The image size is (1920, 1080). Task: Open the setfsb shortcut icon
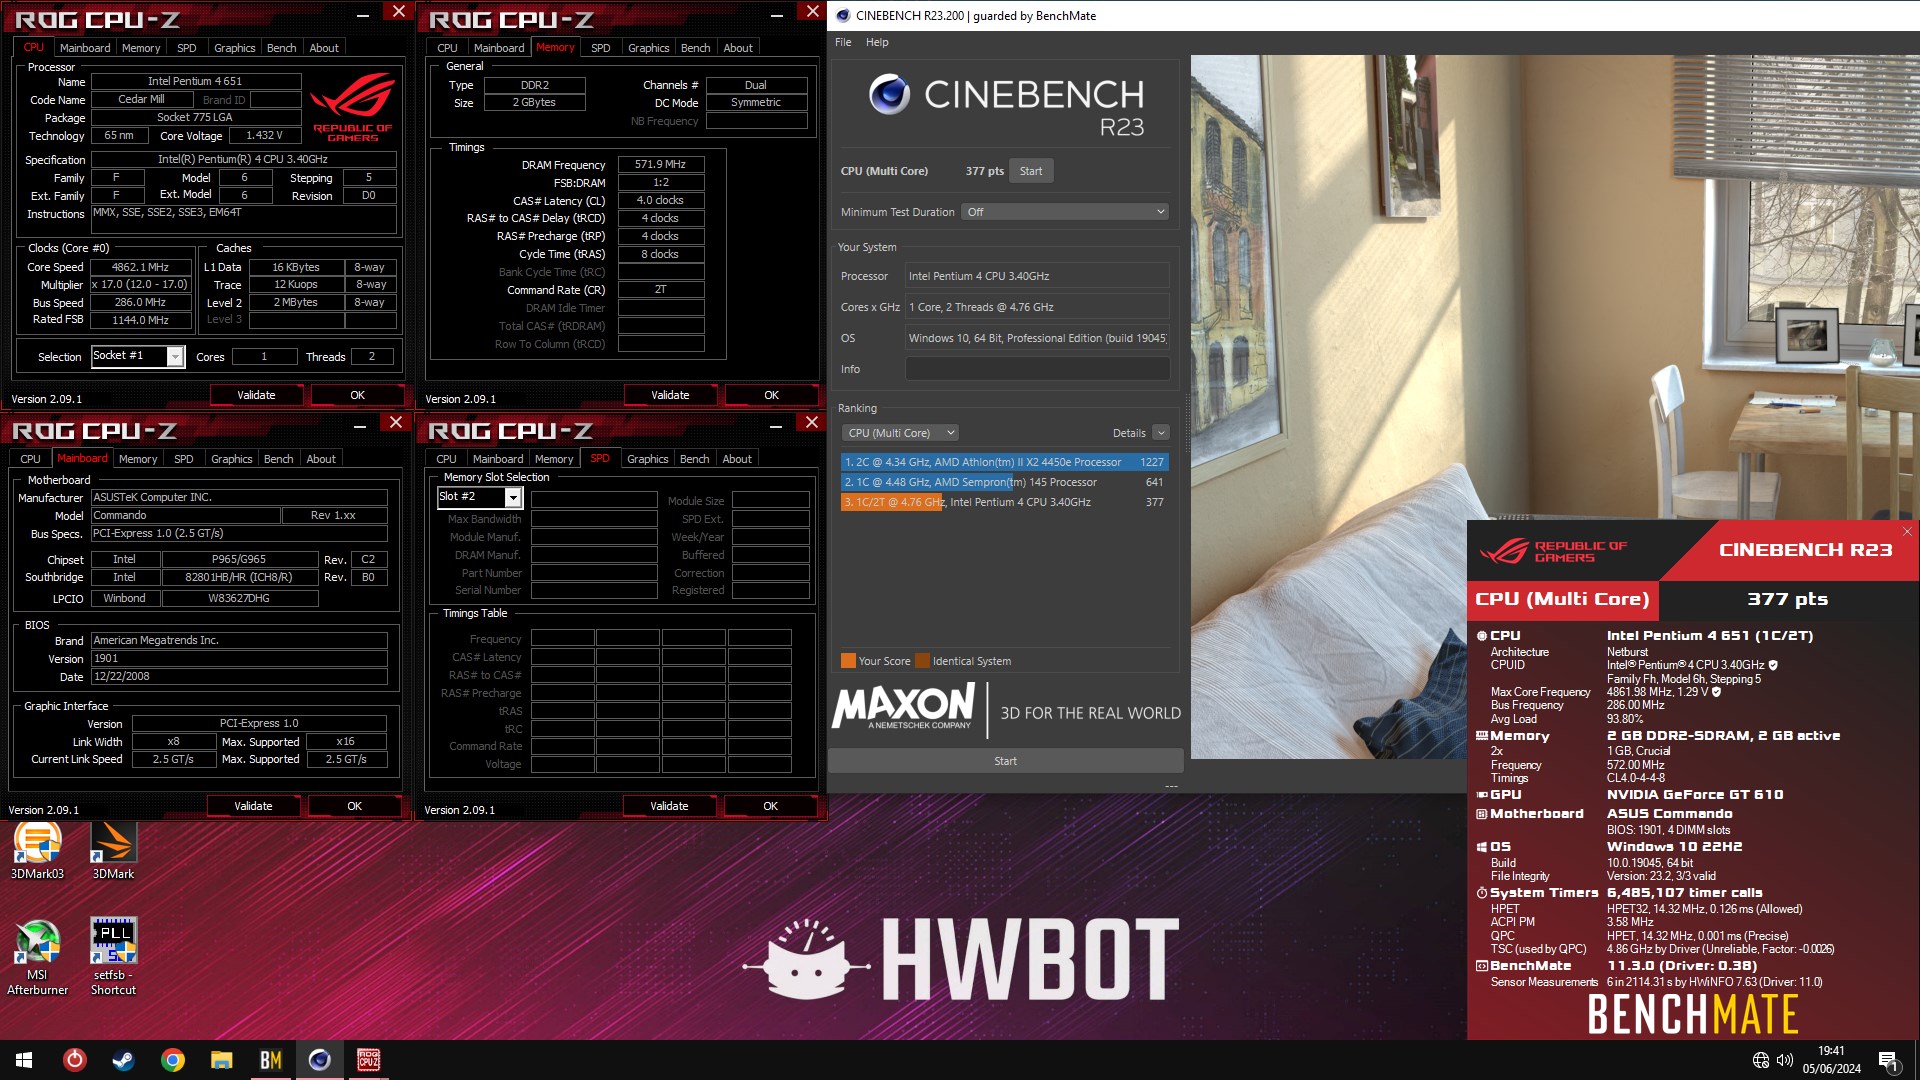(x=113, y=957)
